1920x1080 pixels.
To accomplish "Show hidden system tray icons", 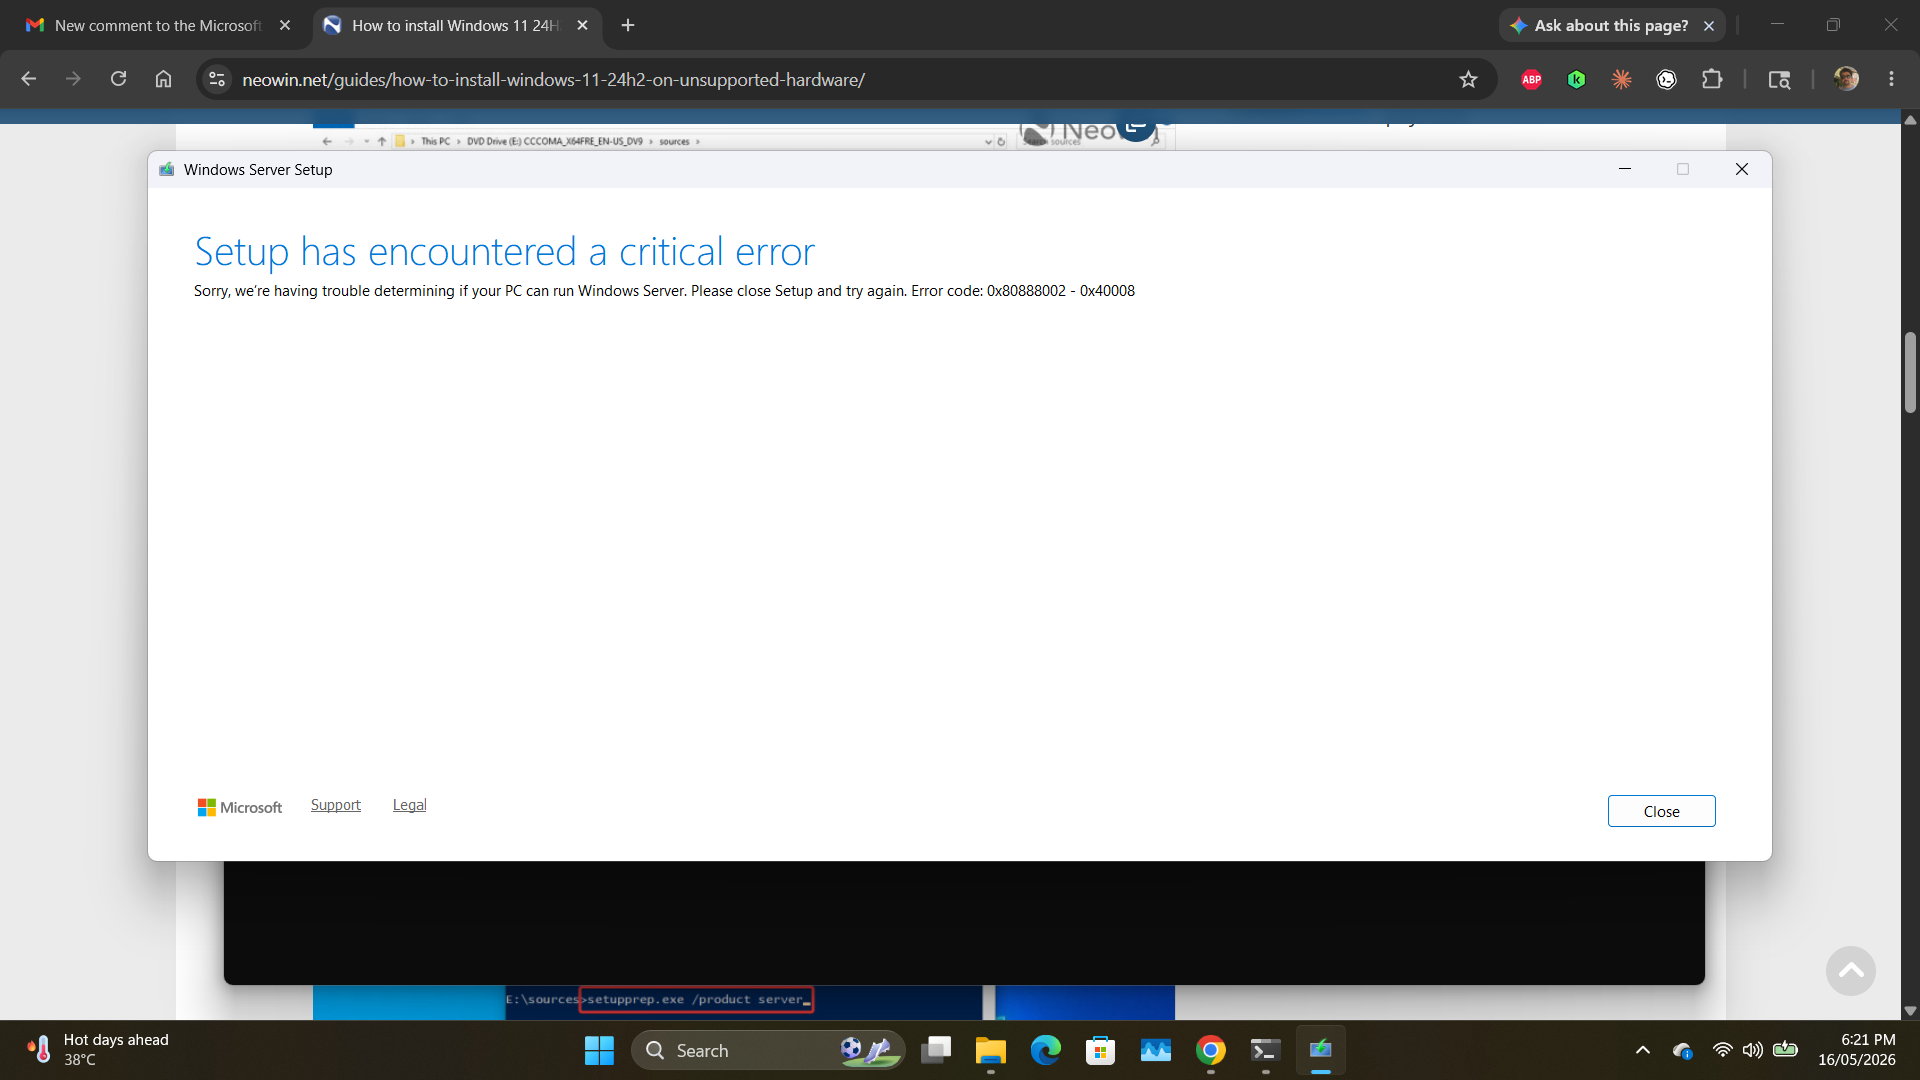I will point(1643,1050).
